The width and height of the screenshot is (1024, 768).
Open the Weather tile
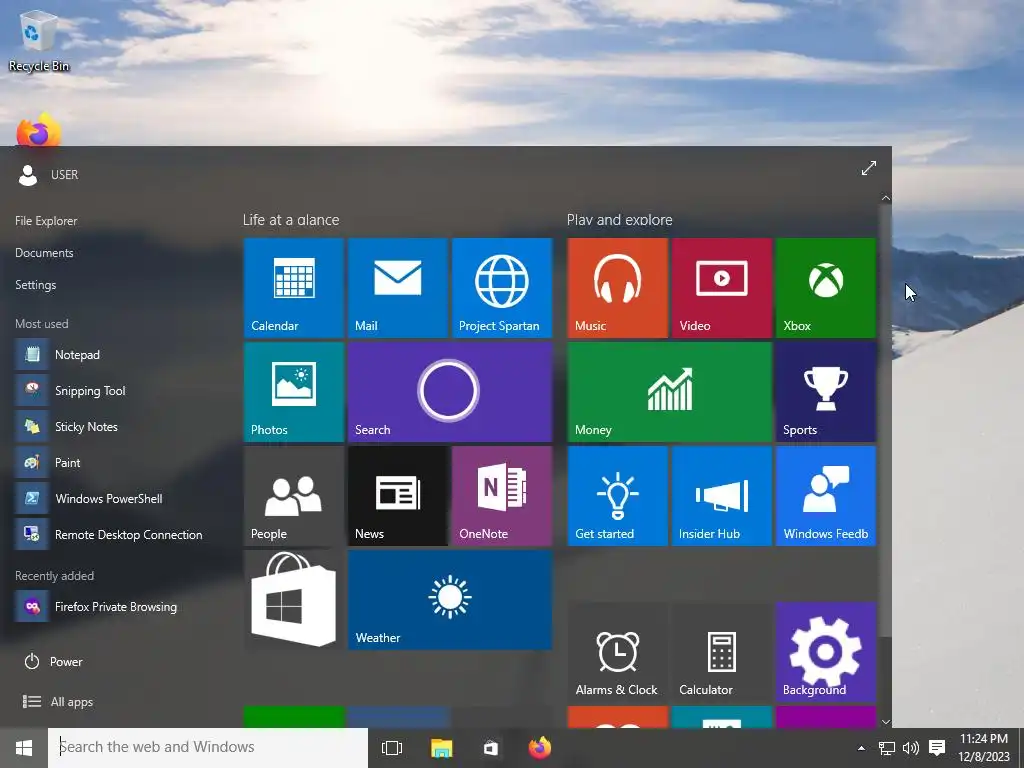450,600
